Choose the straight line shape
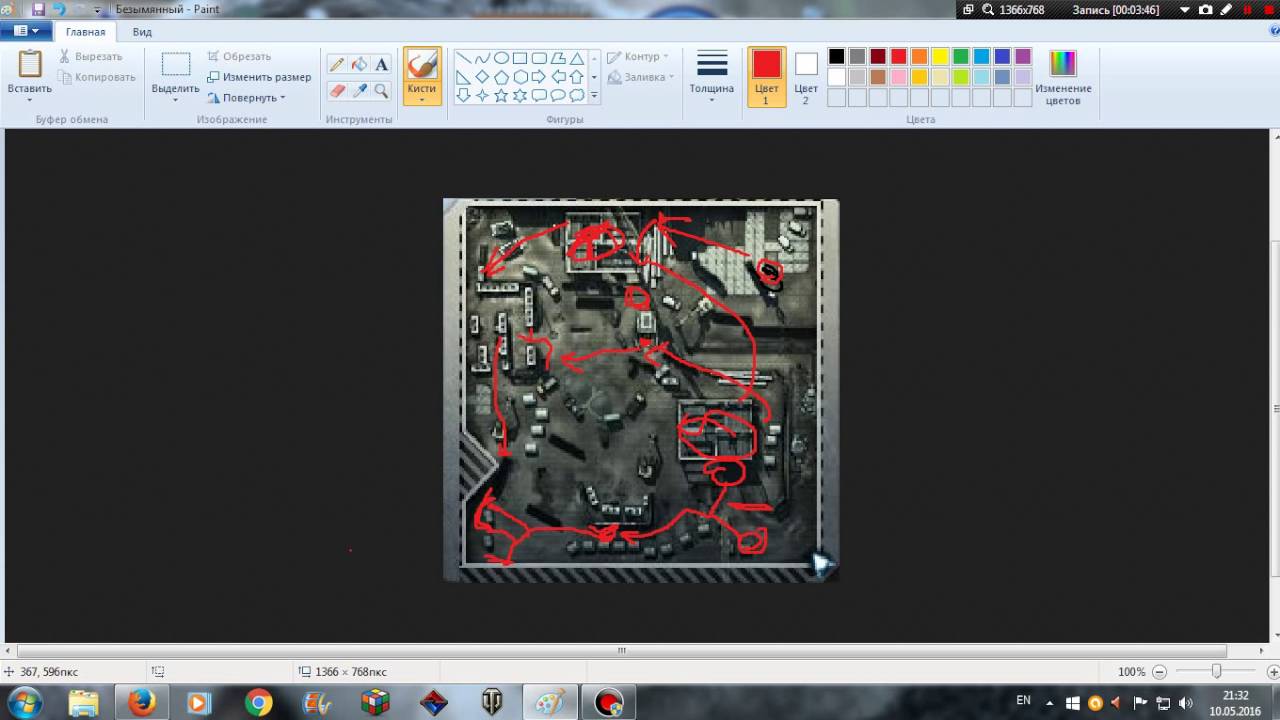The height and width of the screenshot is (720, 1280). point(464,58)
